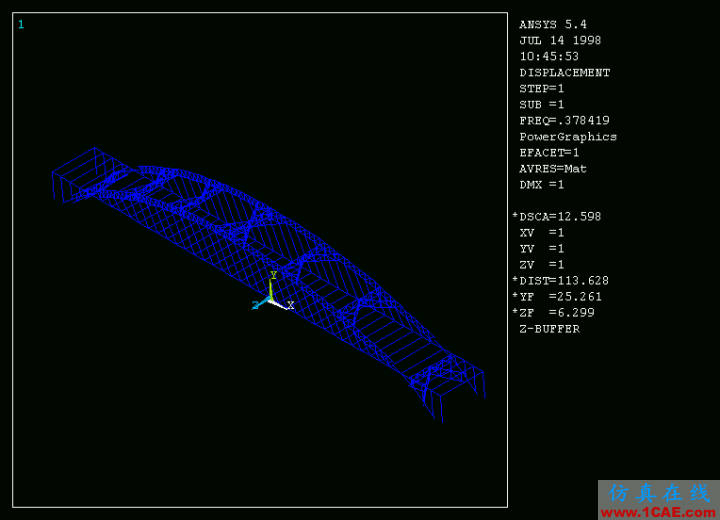Click the Chinese watermark logo text
Image resolution: width=720 pixels, height=520 pixels.
click(658, 493)
